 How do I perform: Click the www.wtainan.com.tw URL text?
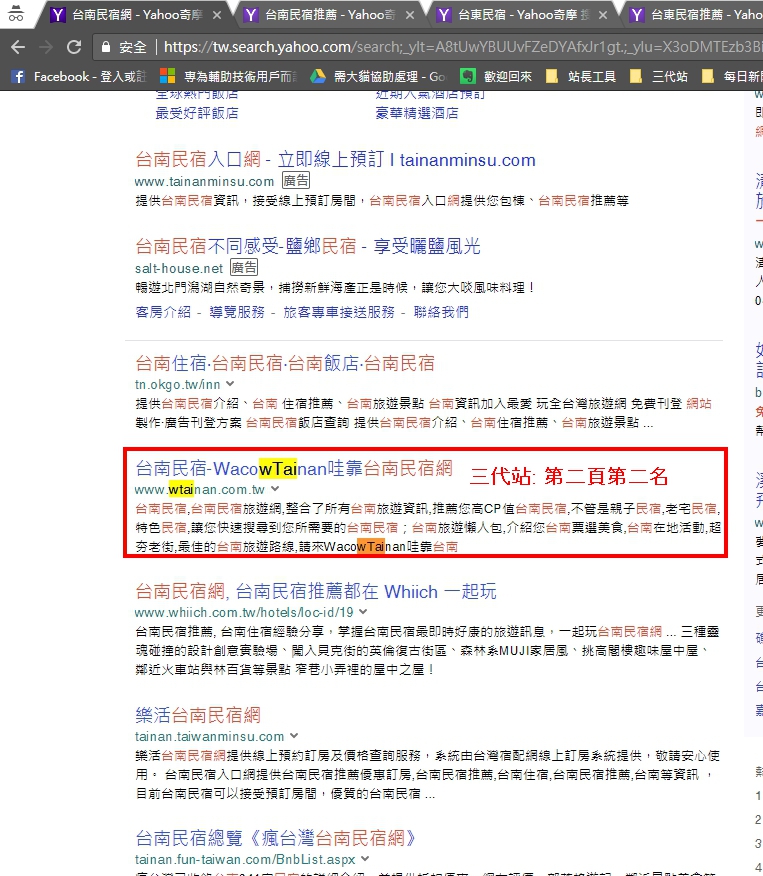pos(200,489)
